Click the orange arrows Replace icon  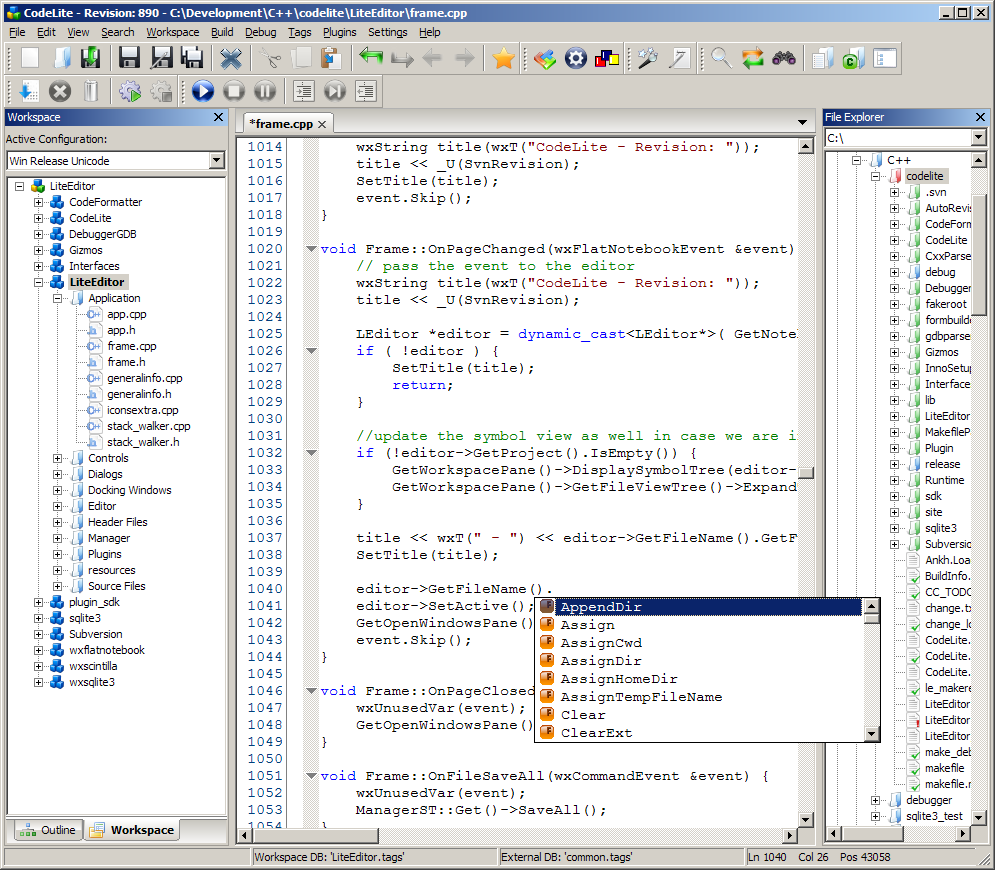click(753, 59)
